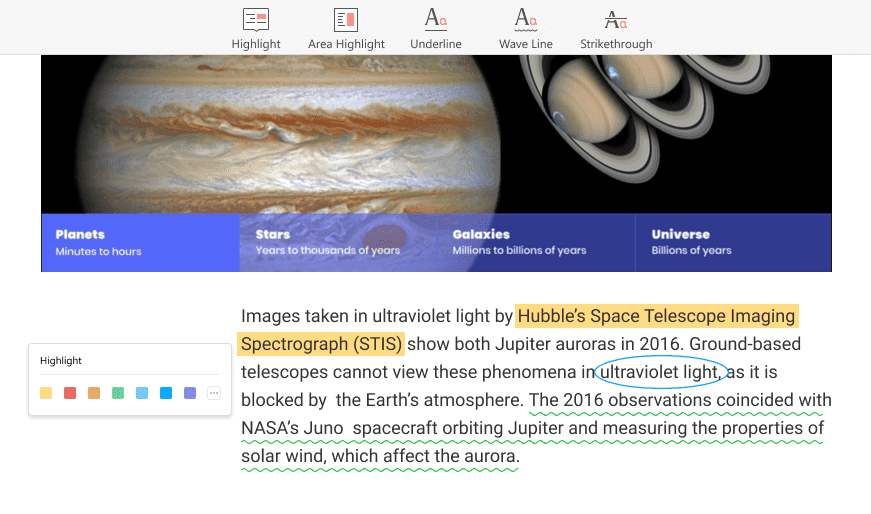Select the Area Highlight tool
This screenshot has height=514, width=871.
[x=346, y=29]
